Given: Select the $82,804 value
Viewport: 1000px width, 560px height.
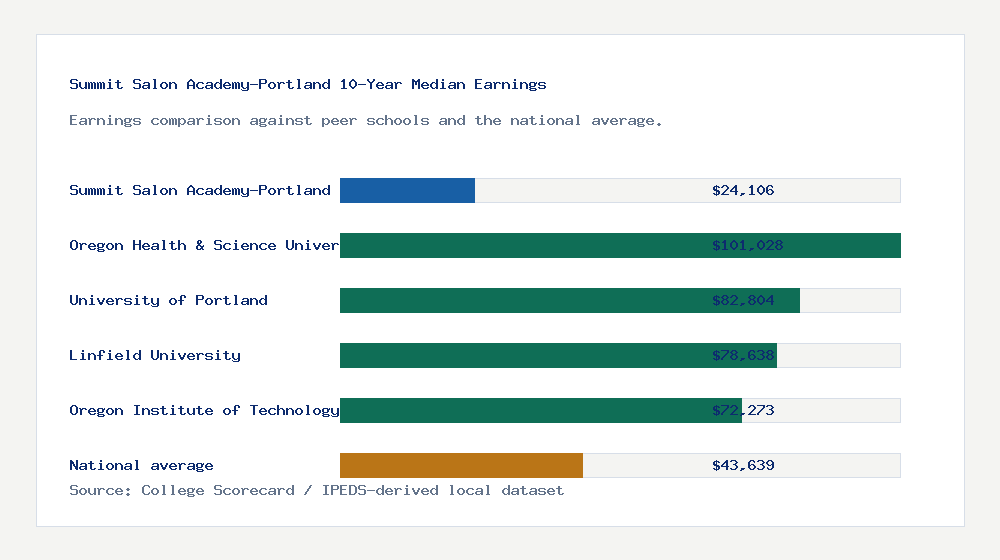Looking at the screenshot, I should point(743,300).
